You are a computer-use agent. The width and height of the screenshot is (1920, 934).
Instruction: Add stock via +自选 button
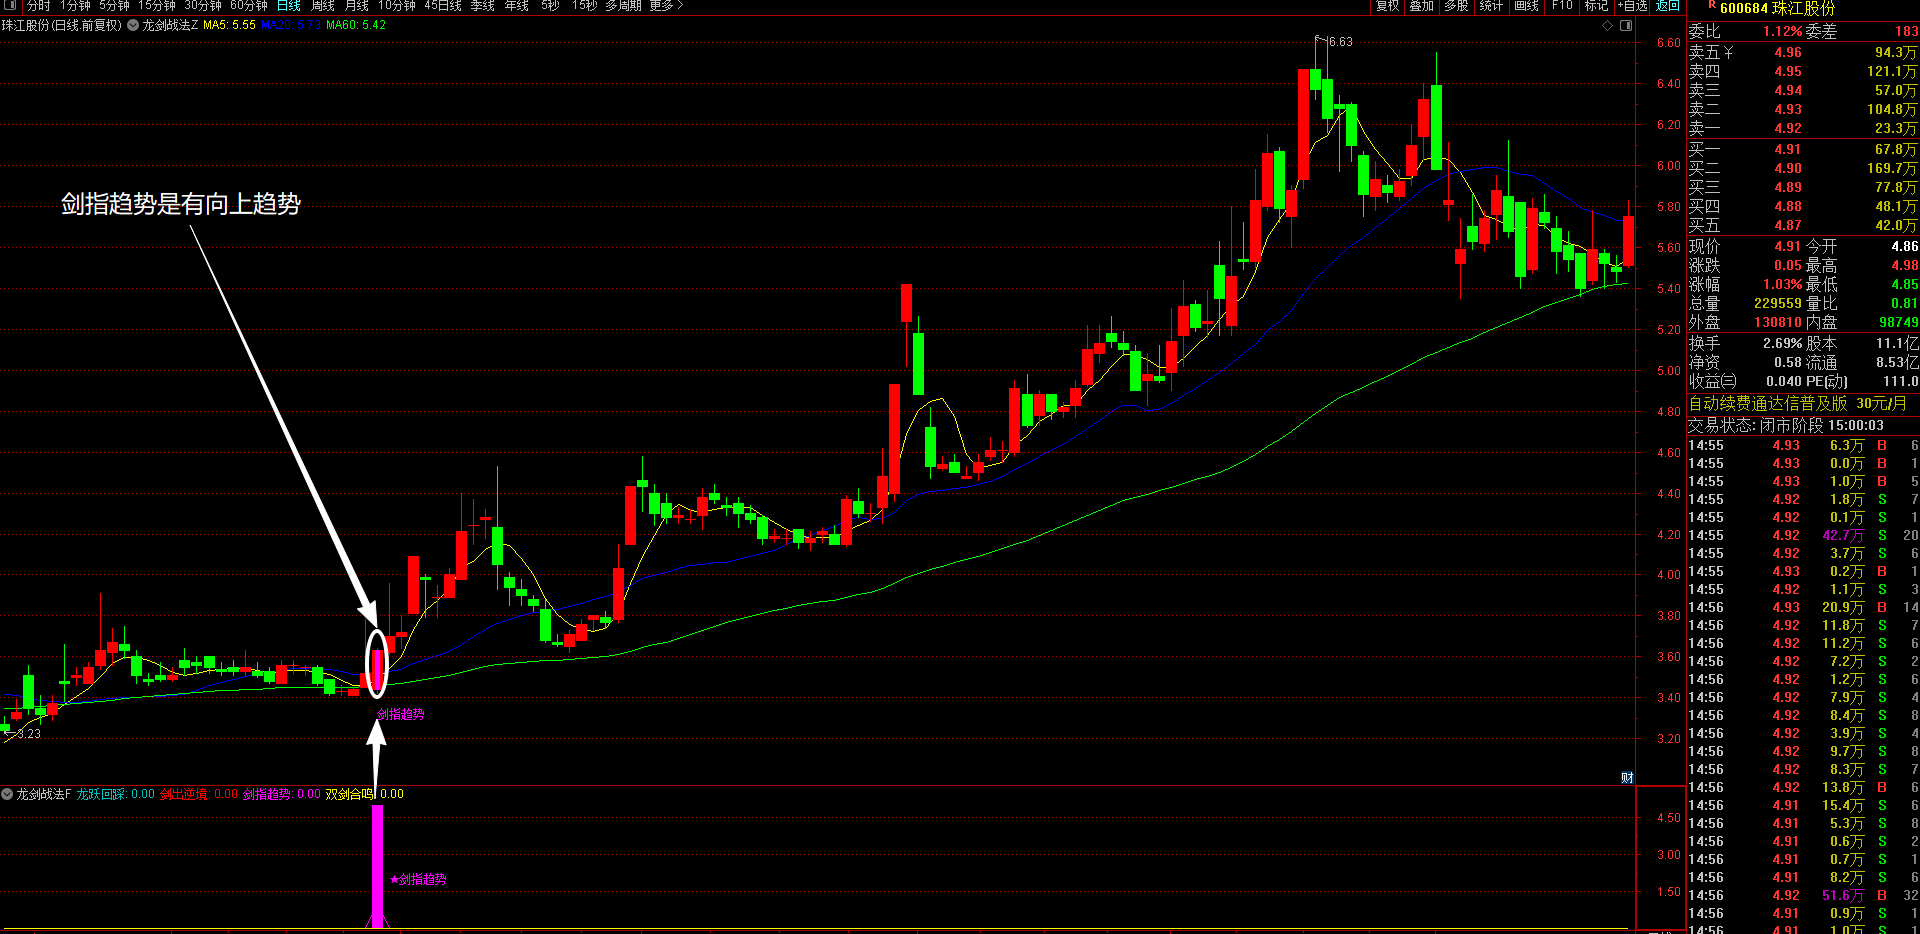click(1633, 6)
